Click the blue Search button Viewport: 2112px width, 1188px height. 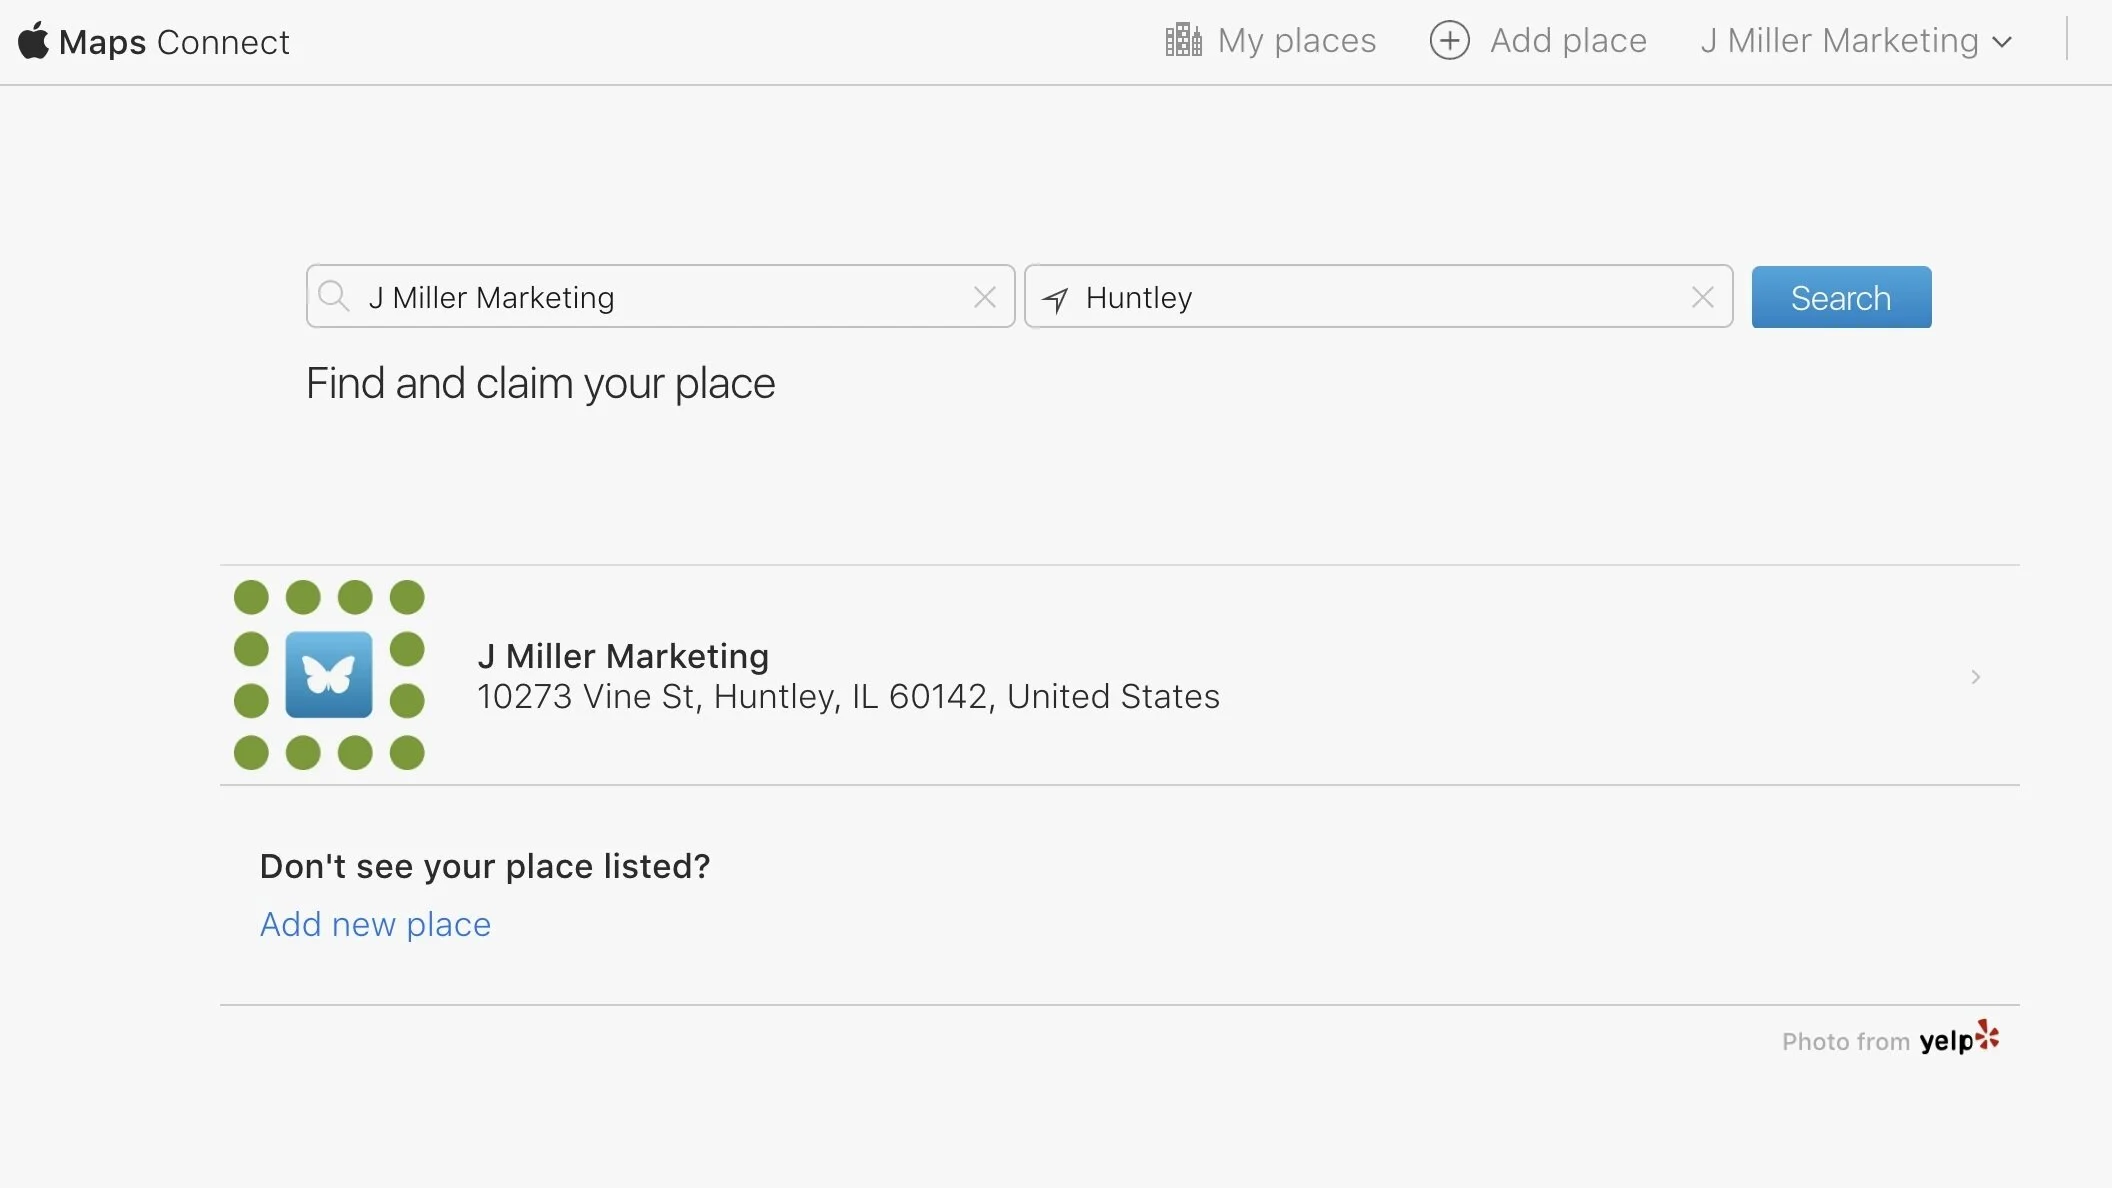(1841, 297)
